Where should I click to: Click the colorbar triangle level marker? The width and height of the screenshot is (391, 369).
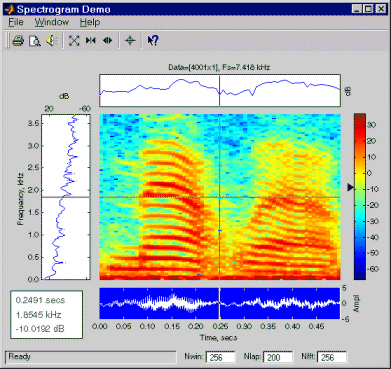[350, 187]
